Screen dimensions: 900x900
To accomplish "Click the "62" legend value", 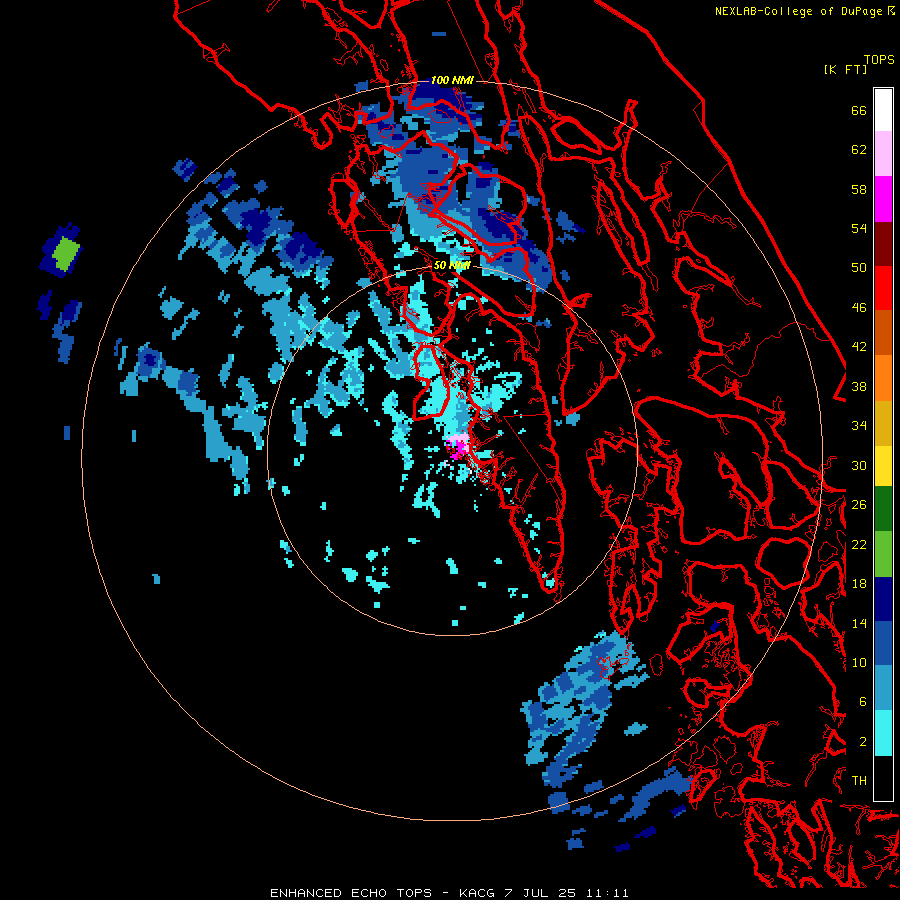I will 859,150.
